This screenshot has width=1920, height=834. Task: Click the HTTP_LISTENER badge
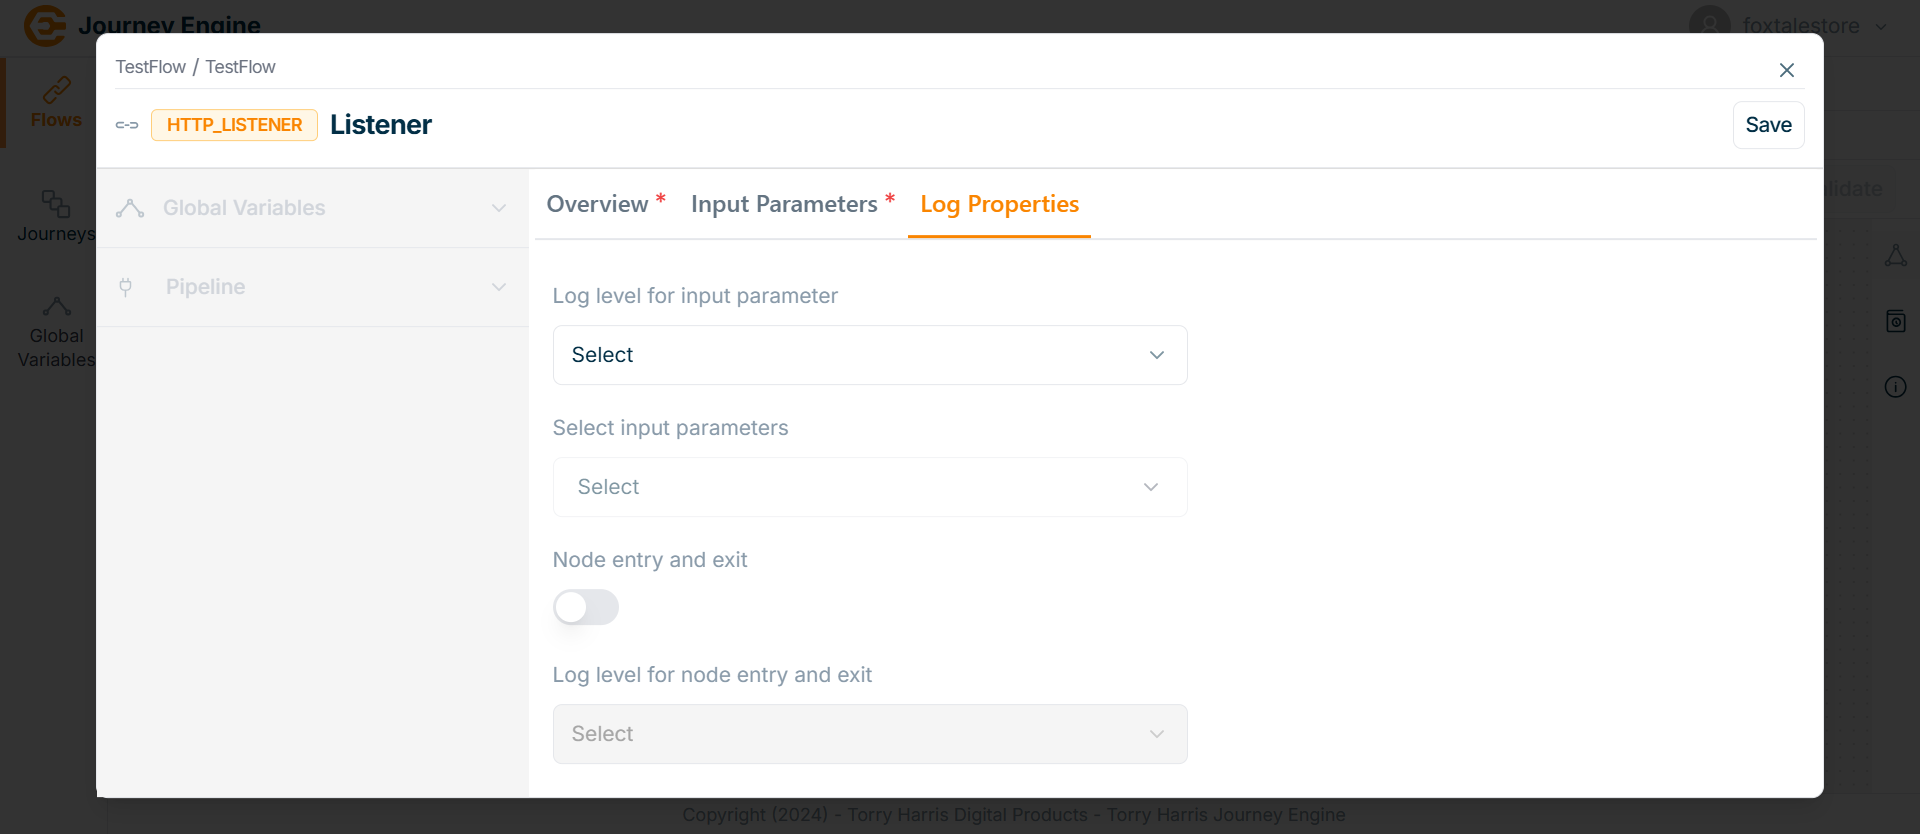(x=234, y=125)
